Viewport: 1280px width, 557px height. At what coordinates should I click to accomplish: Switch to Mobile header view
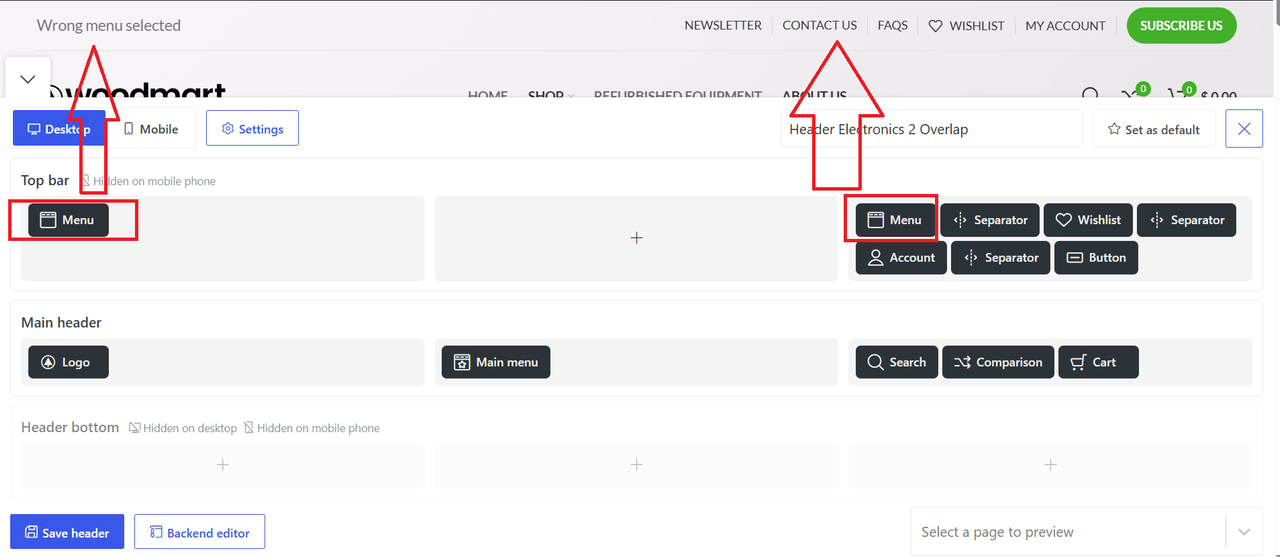click(151, 129)
